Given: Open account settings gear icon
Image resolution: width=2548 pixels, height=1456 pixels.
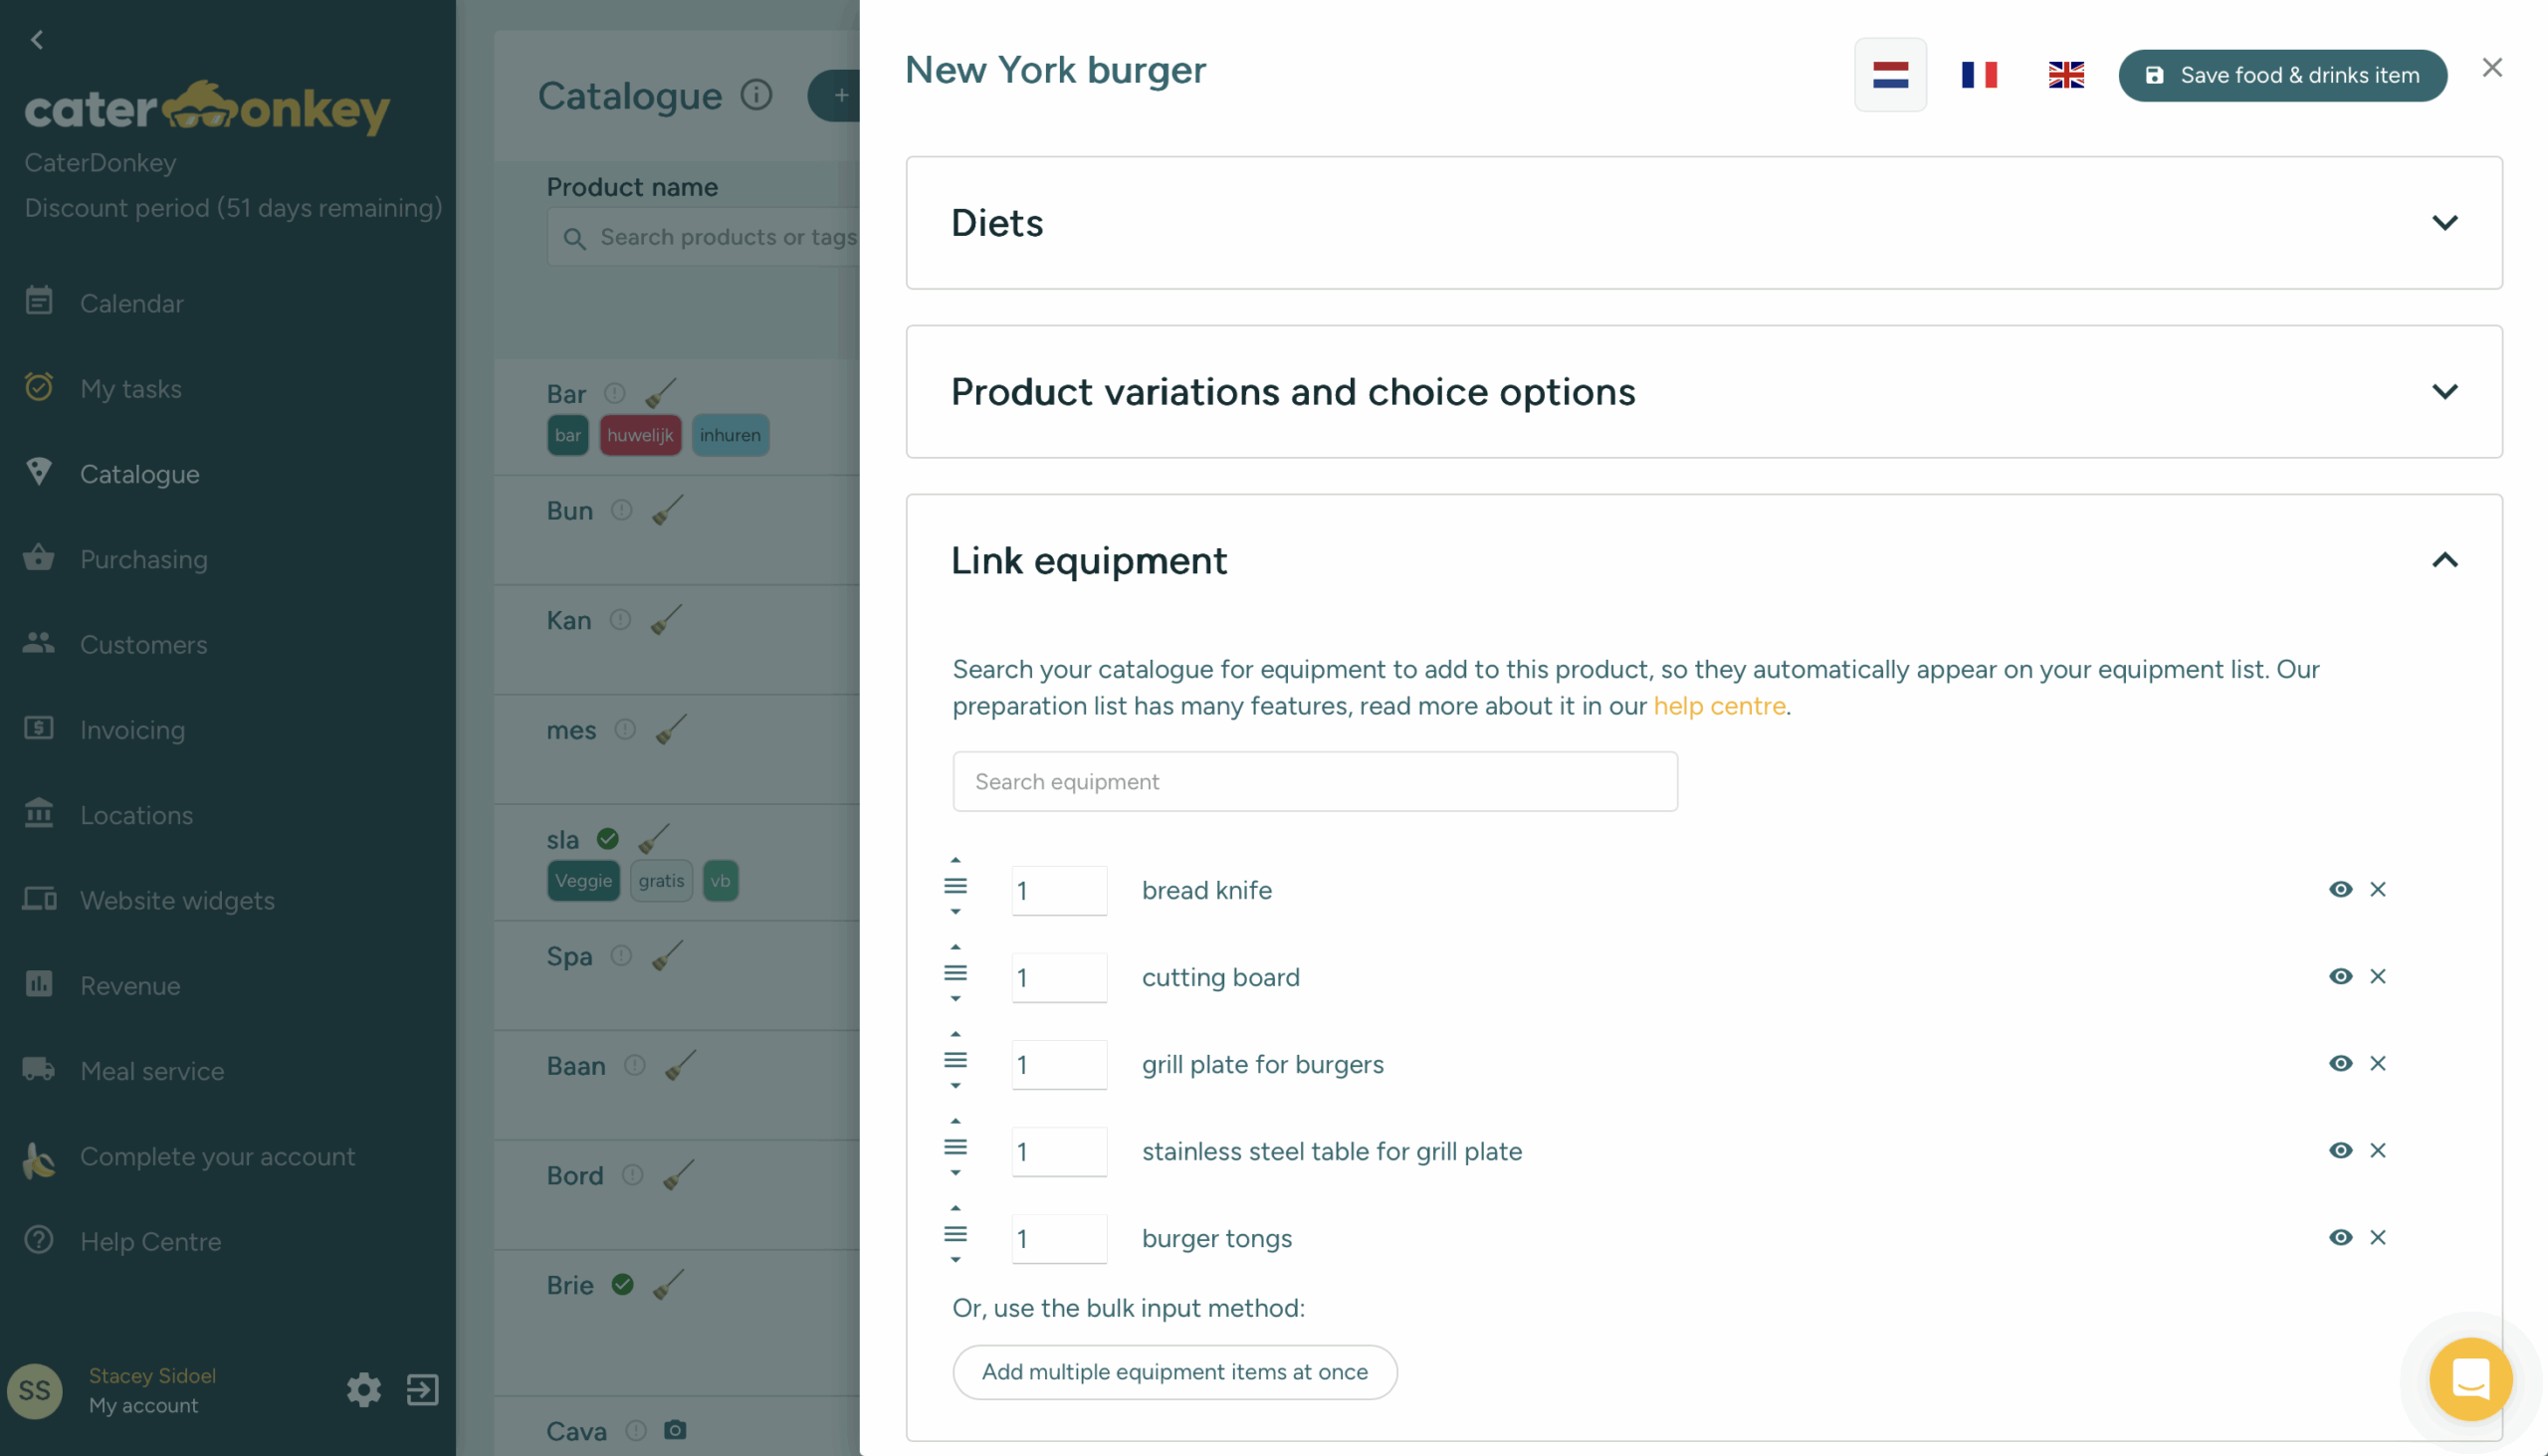Looking at the screenshot, I should (x=364, y=1389).
